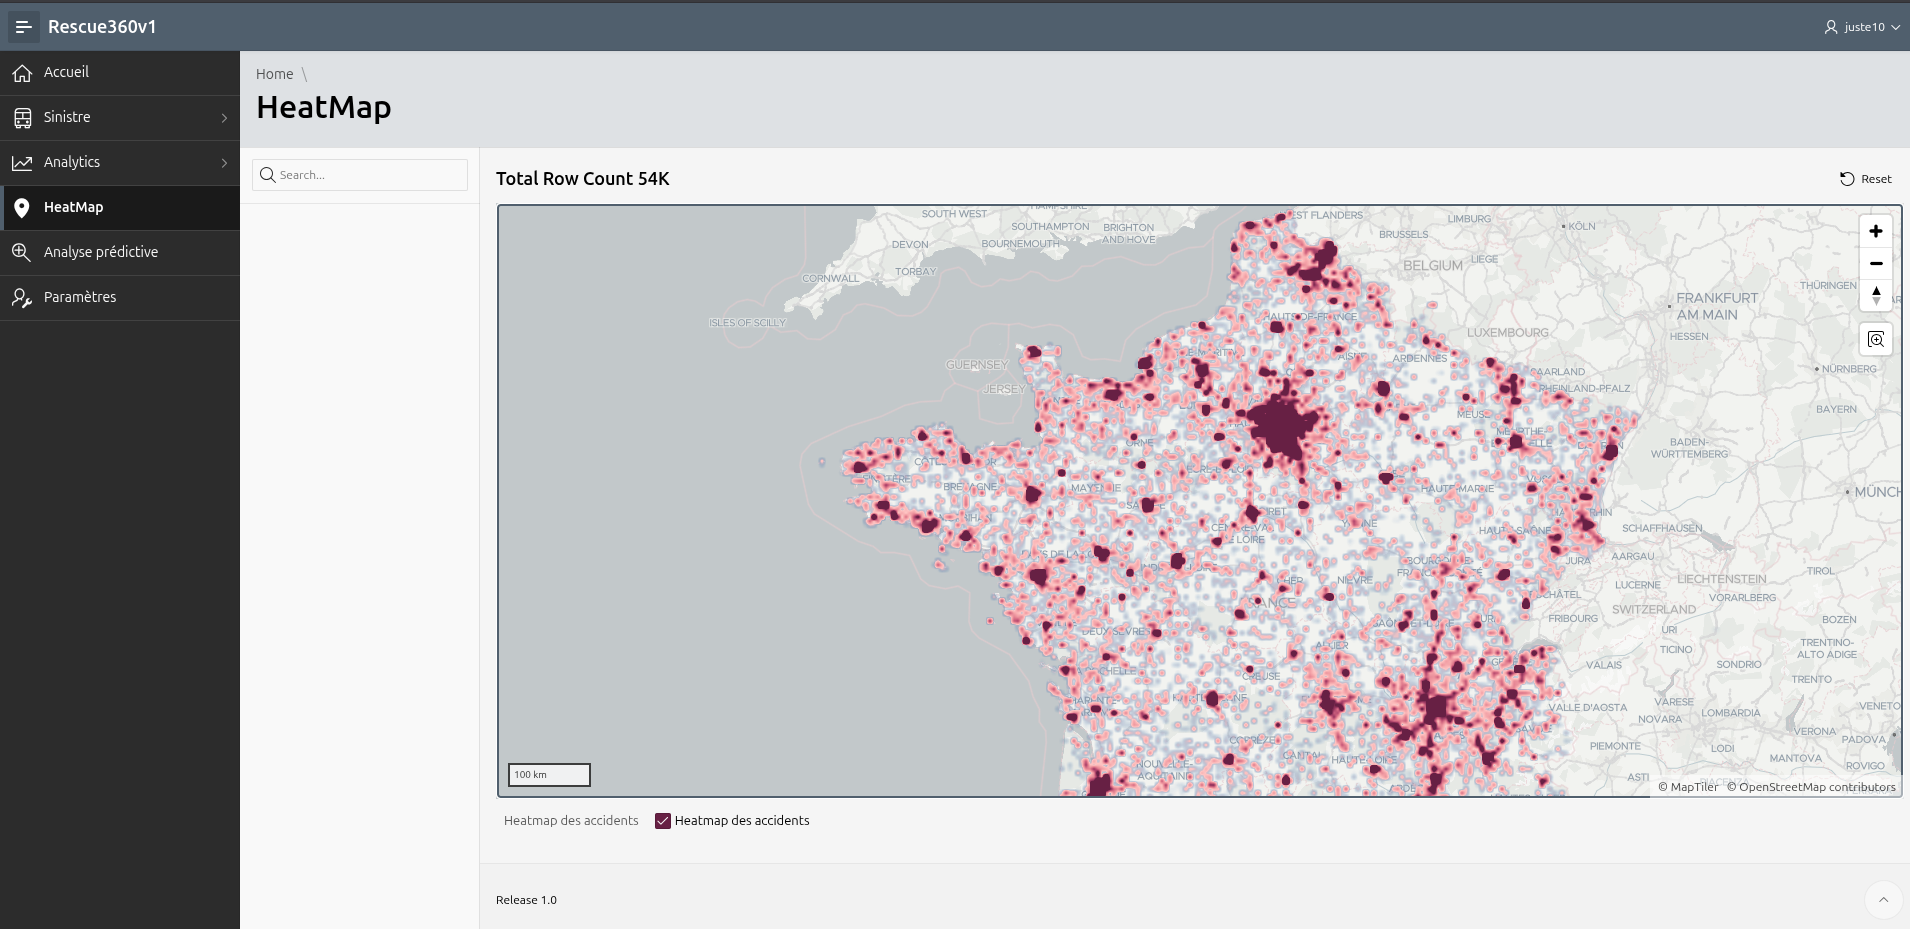Expand the Analytics submenu chevron
1910x929 pixels.
pos(224,163)
